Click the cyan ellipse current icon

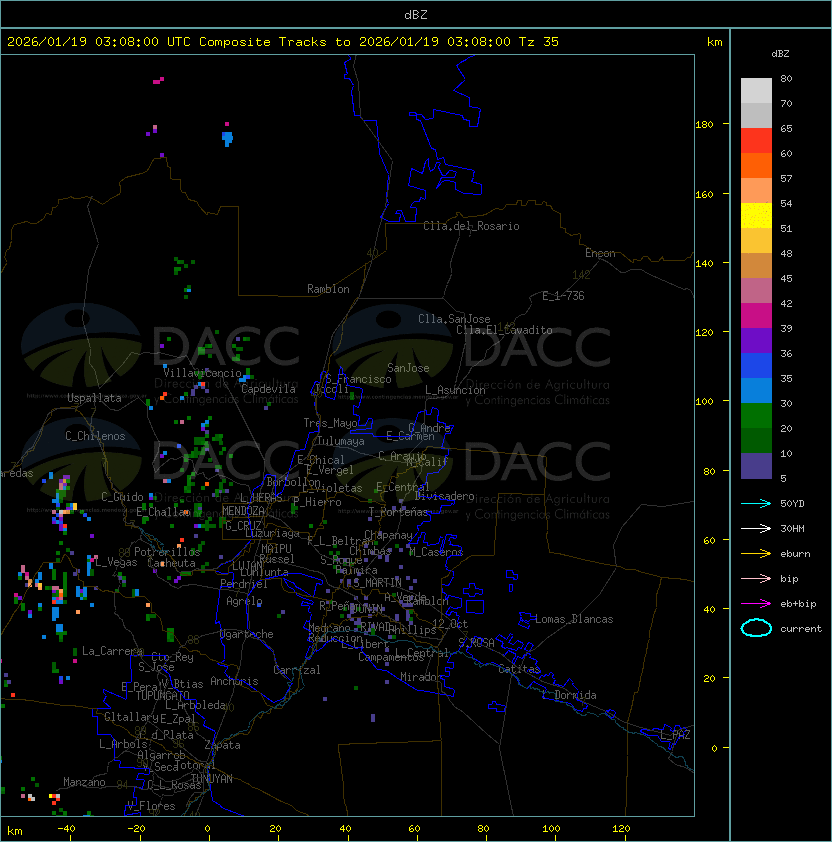757,629
